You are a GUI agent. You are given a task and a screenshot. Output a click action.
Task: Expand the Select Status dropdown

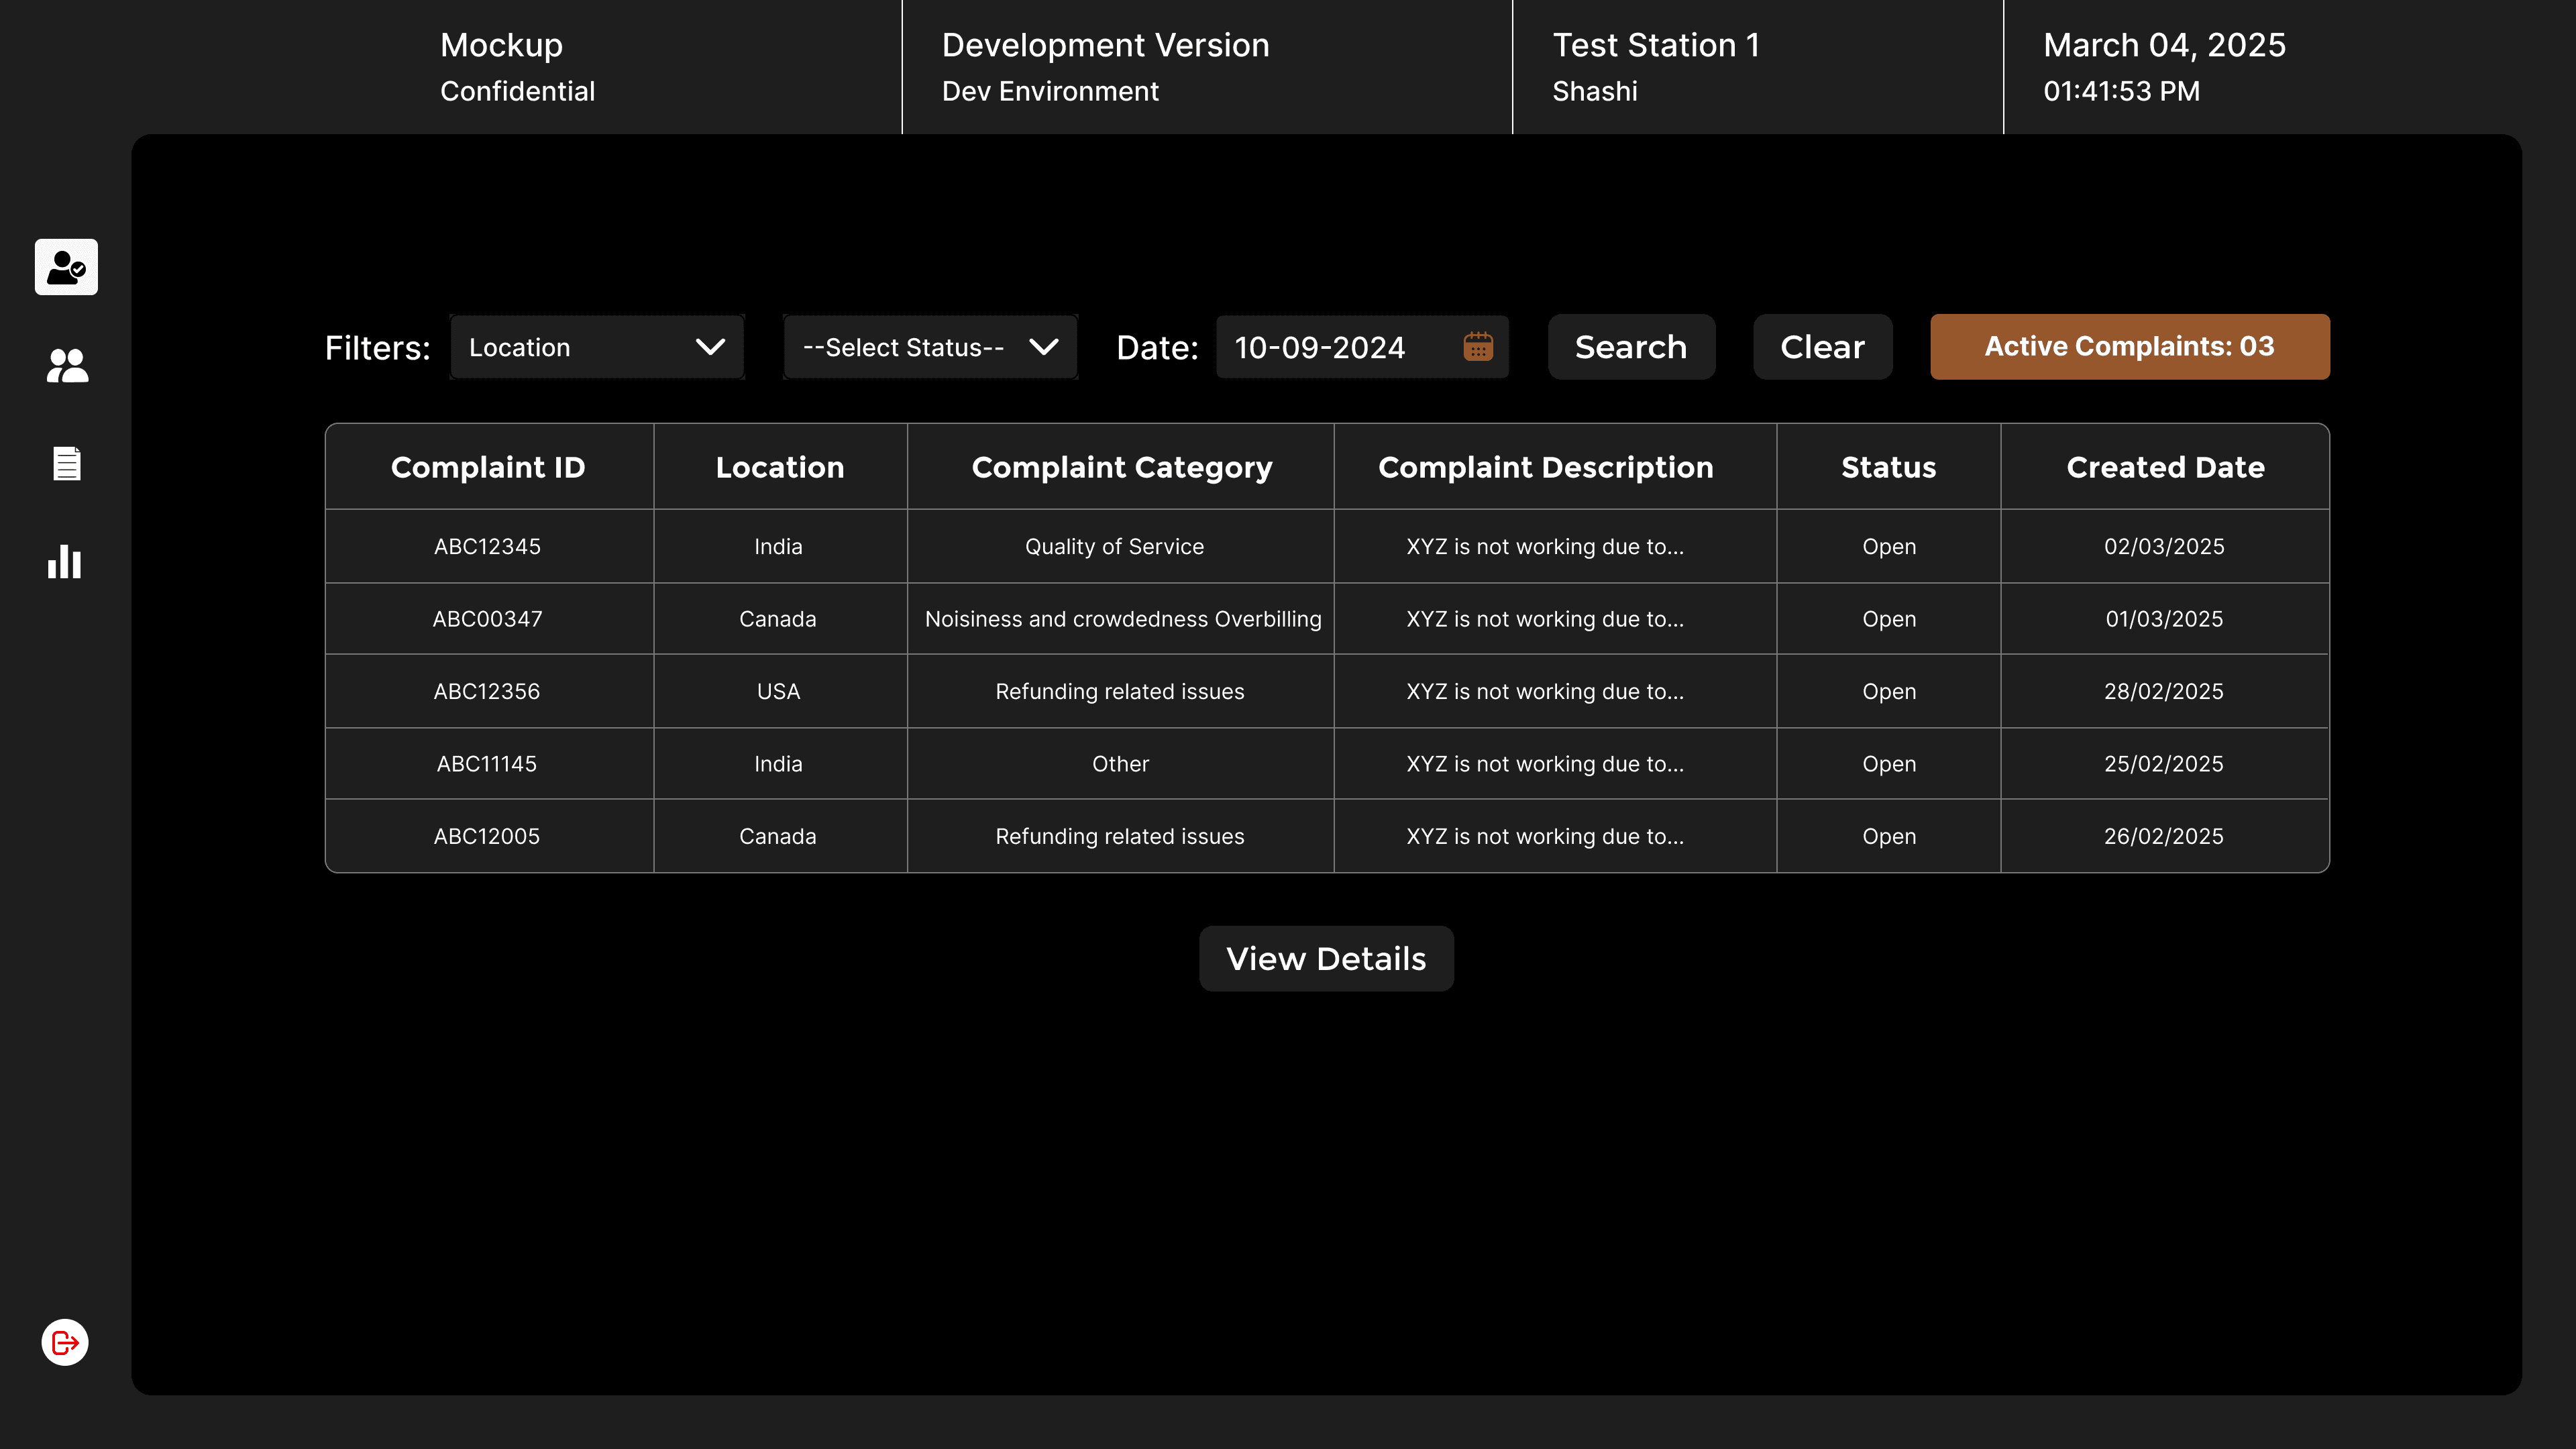tap(930, 347)
